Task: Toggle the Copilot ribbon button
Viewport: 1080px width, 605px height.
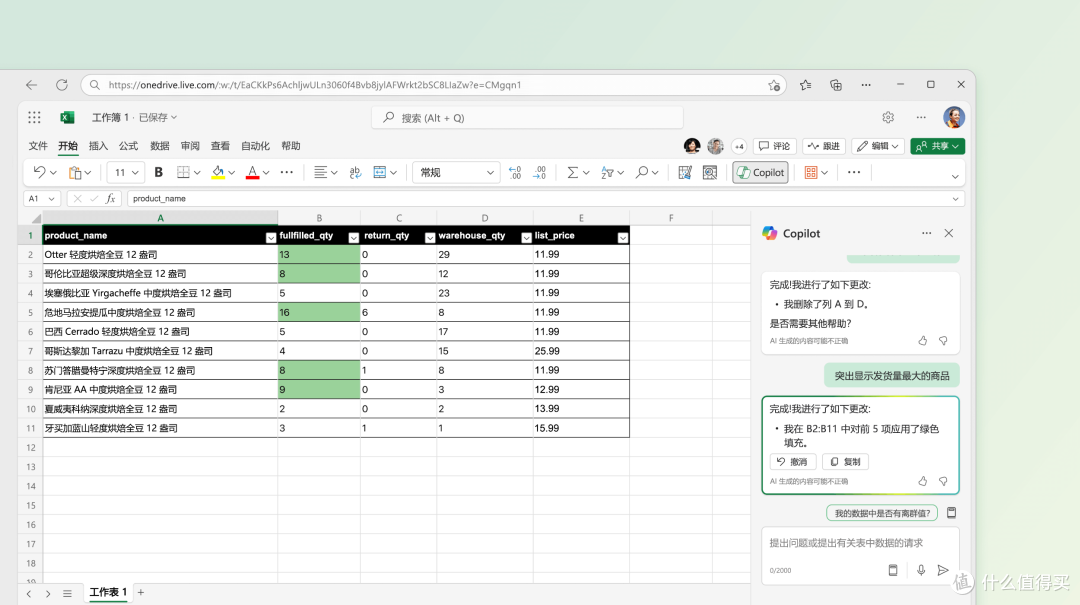Action: pos(760,172)
